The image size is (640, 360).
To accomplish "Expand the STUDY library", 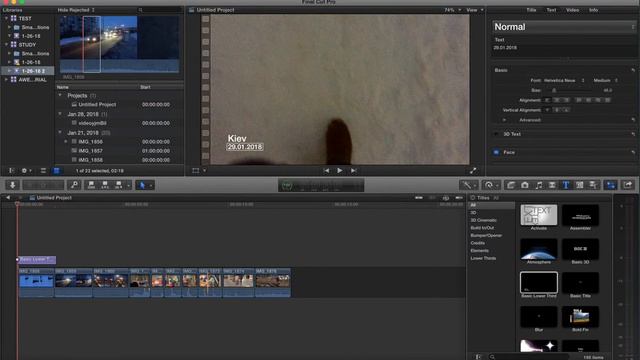I will coord(6,44).
